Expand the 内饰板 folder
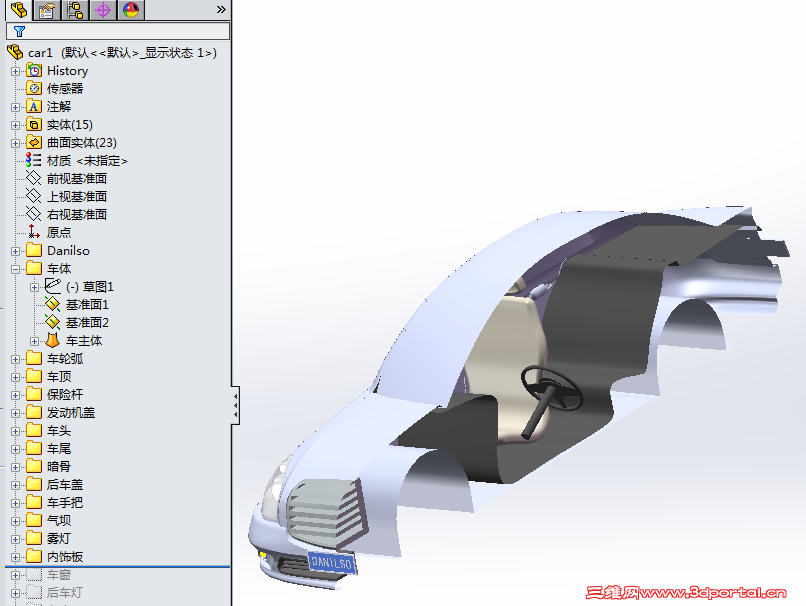The image size is (806, 606). pos(15,557)
